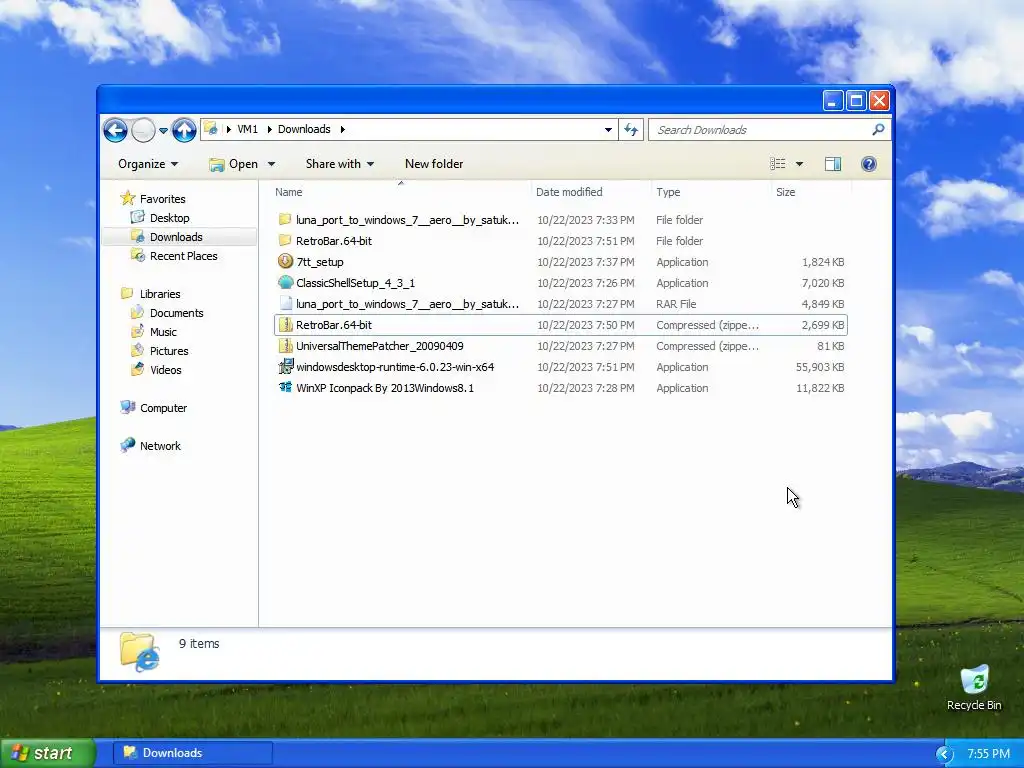Toggle the preview pane
Screen dimensions: 1024x768
tap(833, 164)
